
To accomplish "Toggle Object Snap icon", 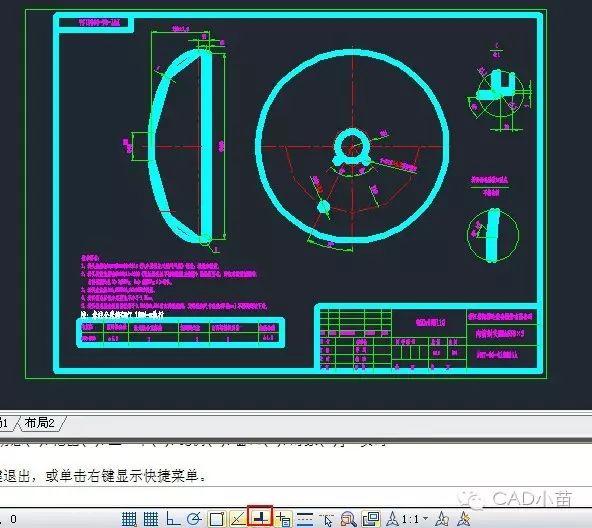I will (216, 519).
